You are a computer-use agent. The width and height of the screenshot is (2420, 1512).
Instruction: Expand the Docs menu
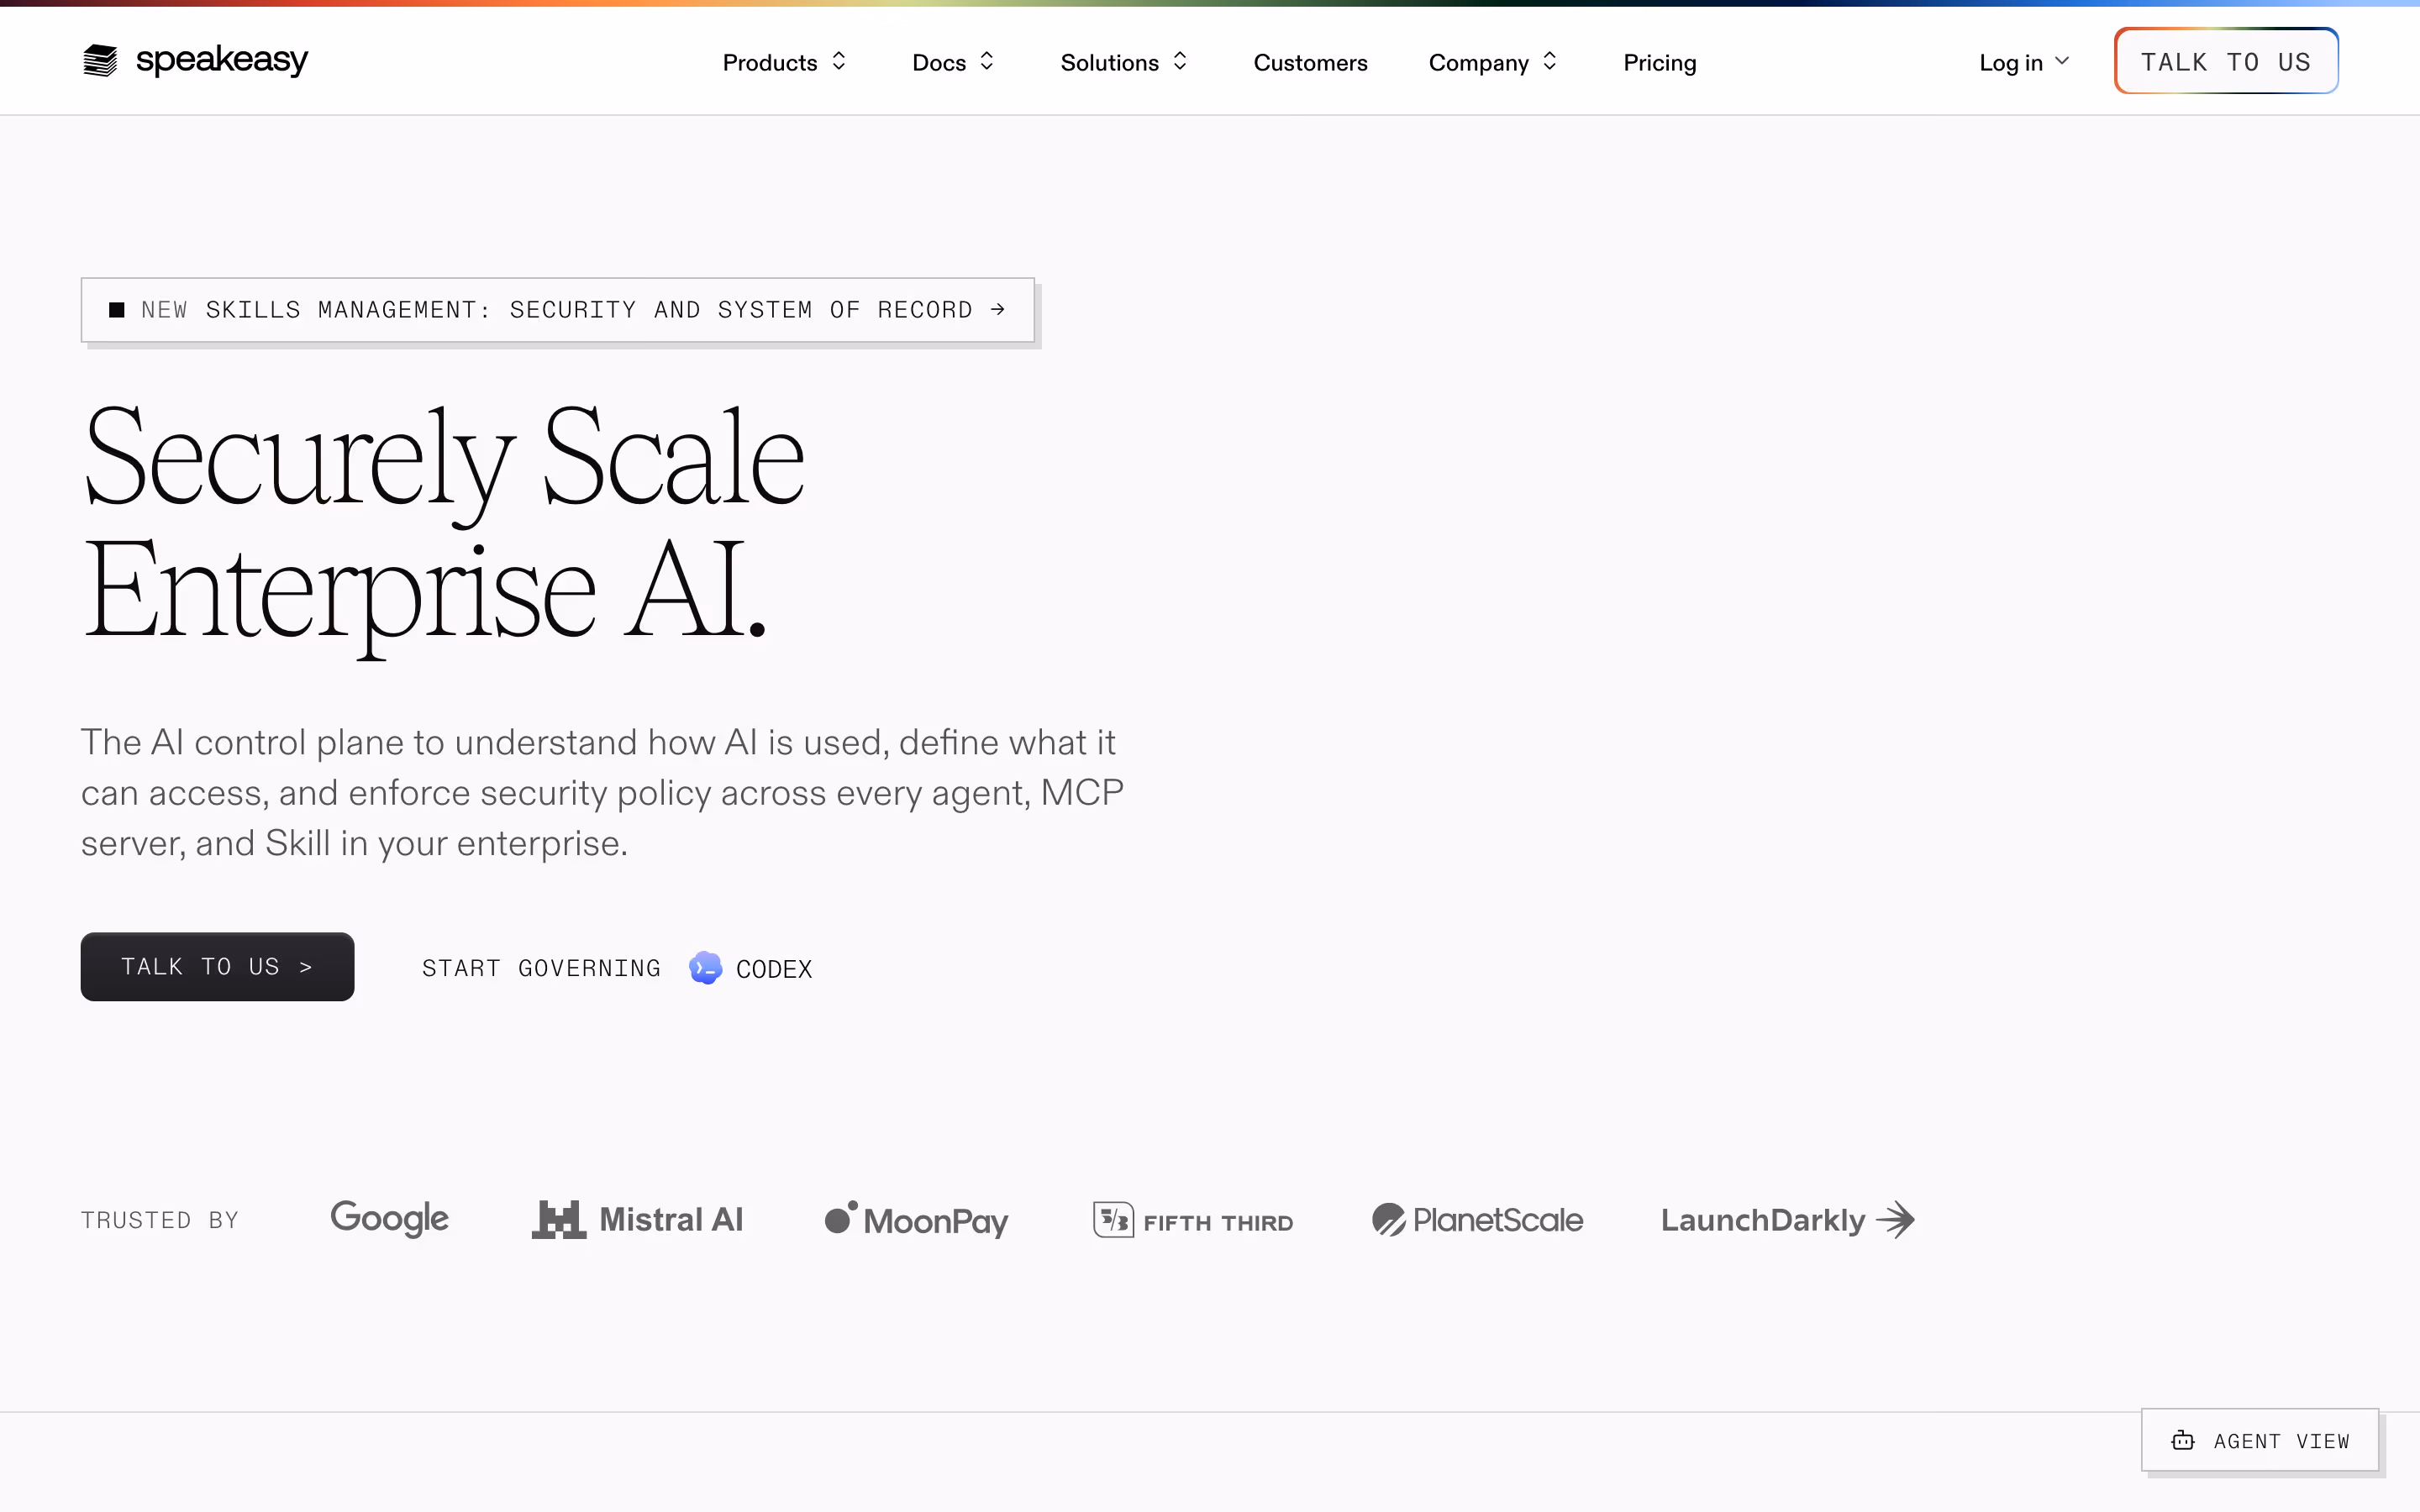[953, 62]
